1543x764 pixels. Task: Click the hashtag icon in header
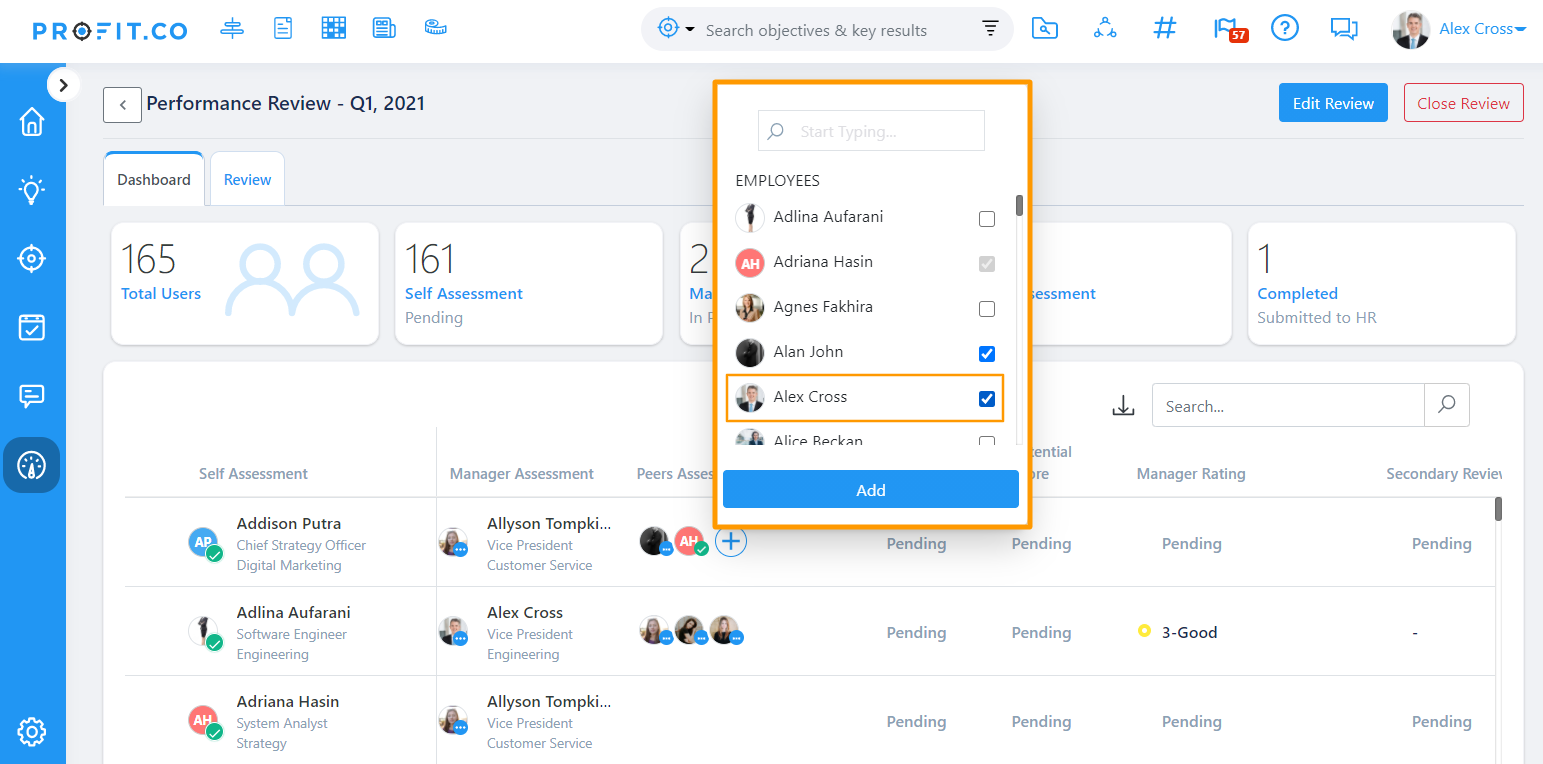pos(1164,28)
